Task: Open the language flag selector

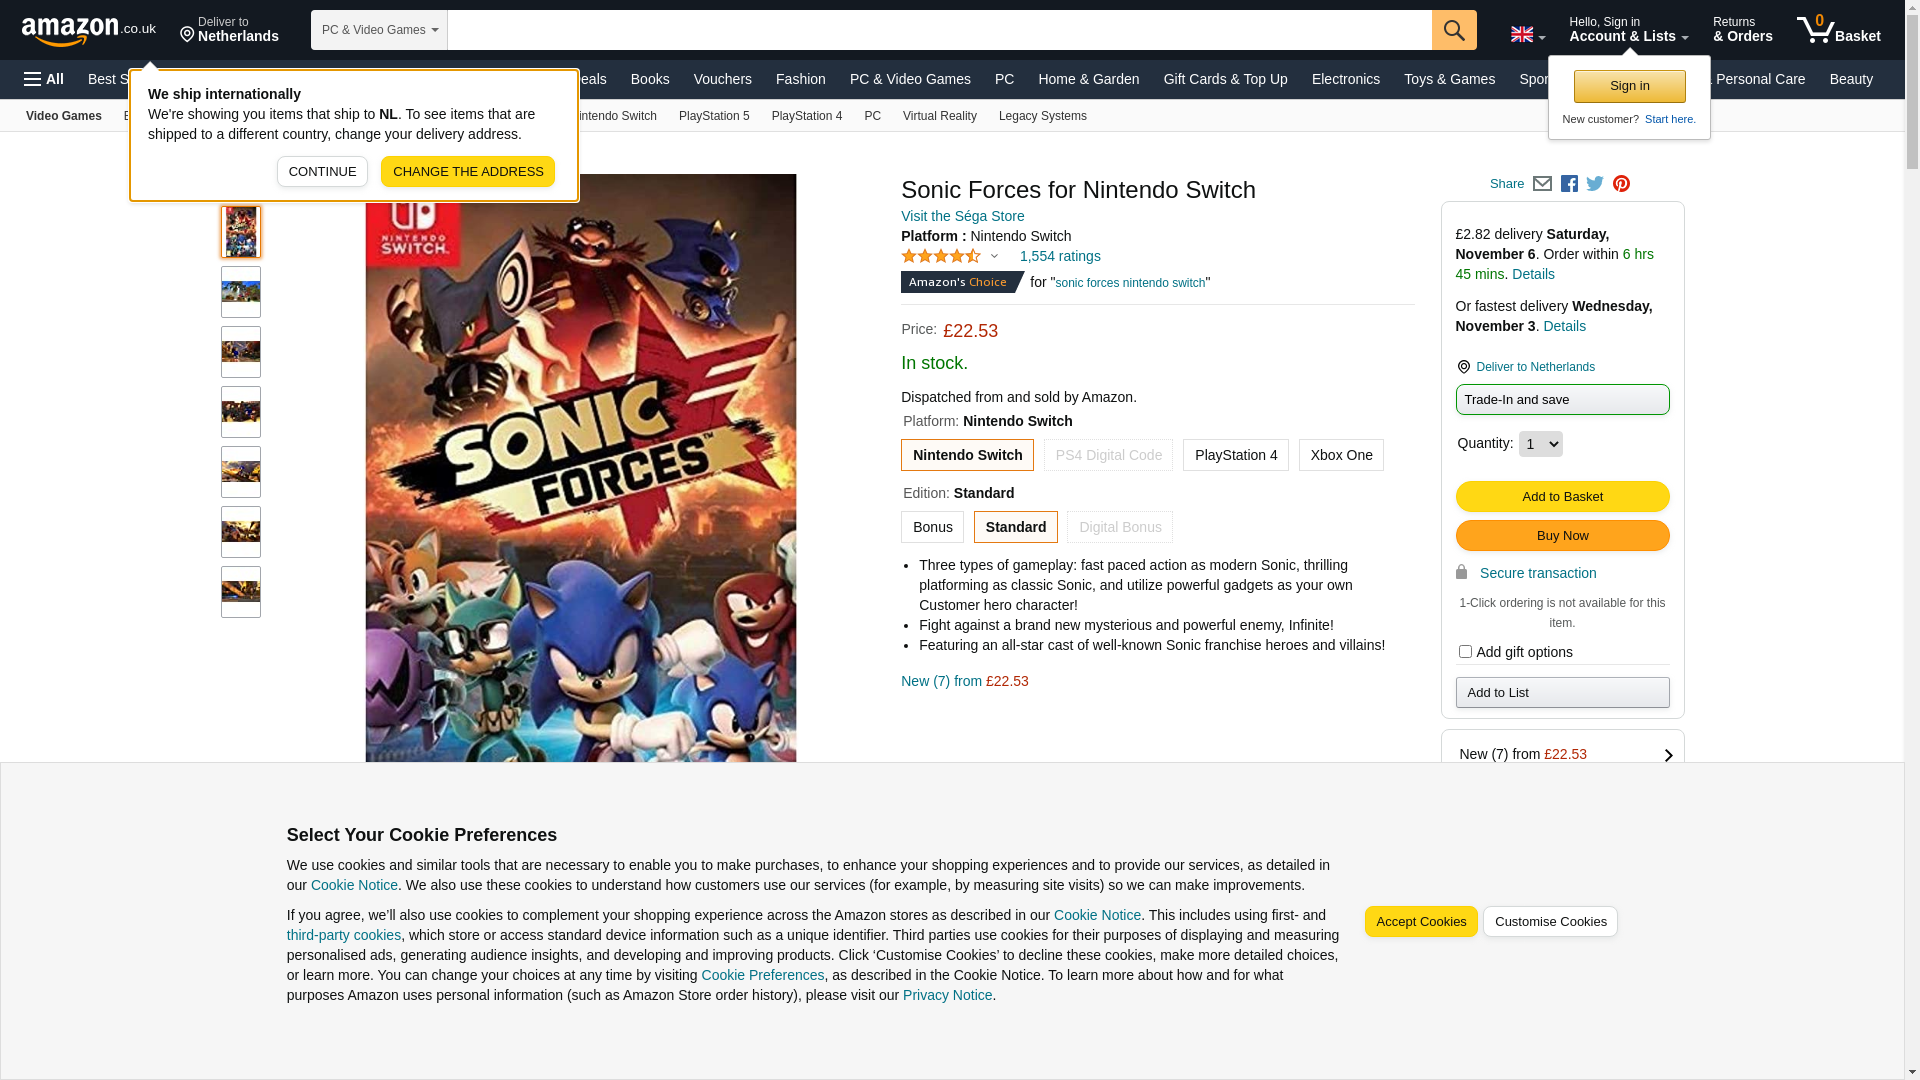Action: [1528, 35]
